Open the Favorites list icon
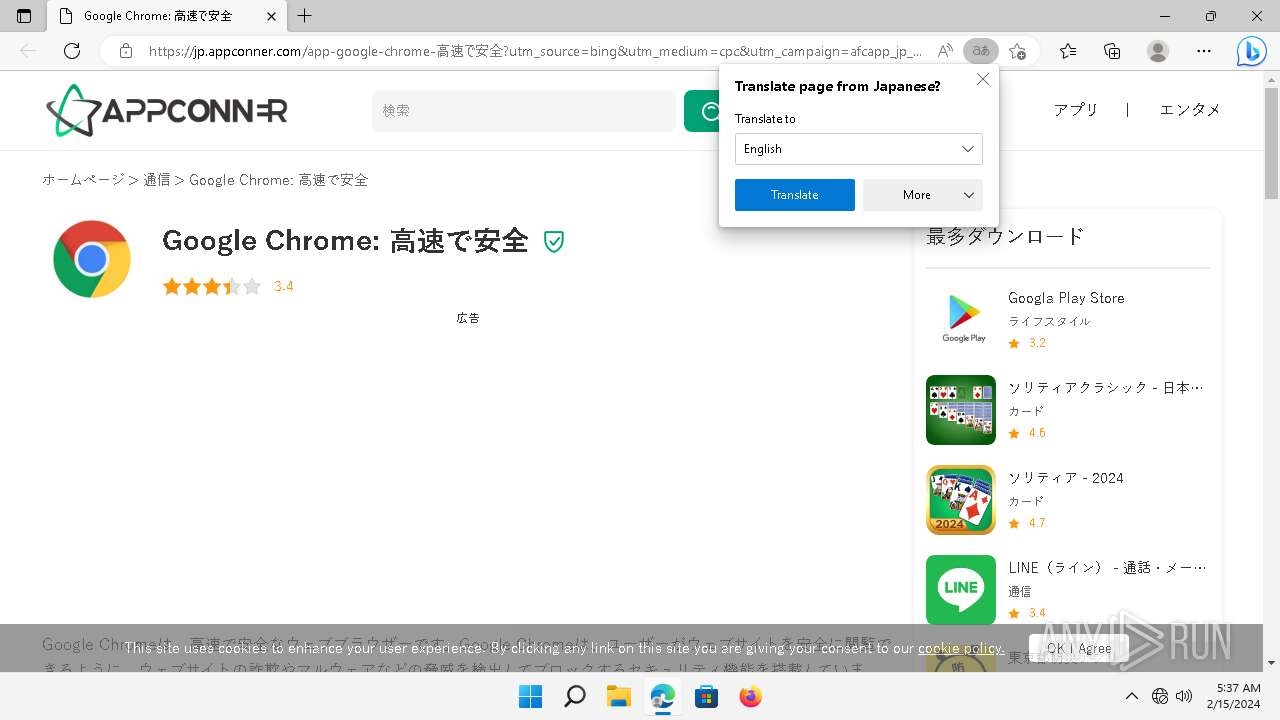 point(1068,51)
